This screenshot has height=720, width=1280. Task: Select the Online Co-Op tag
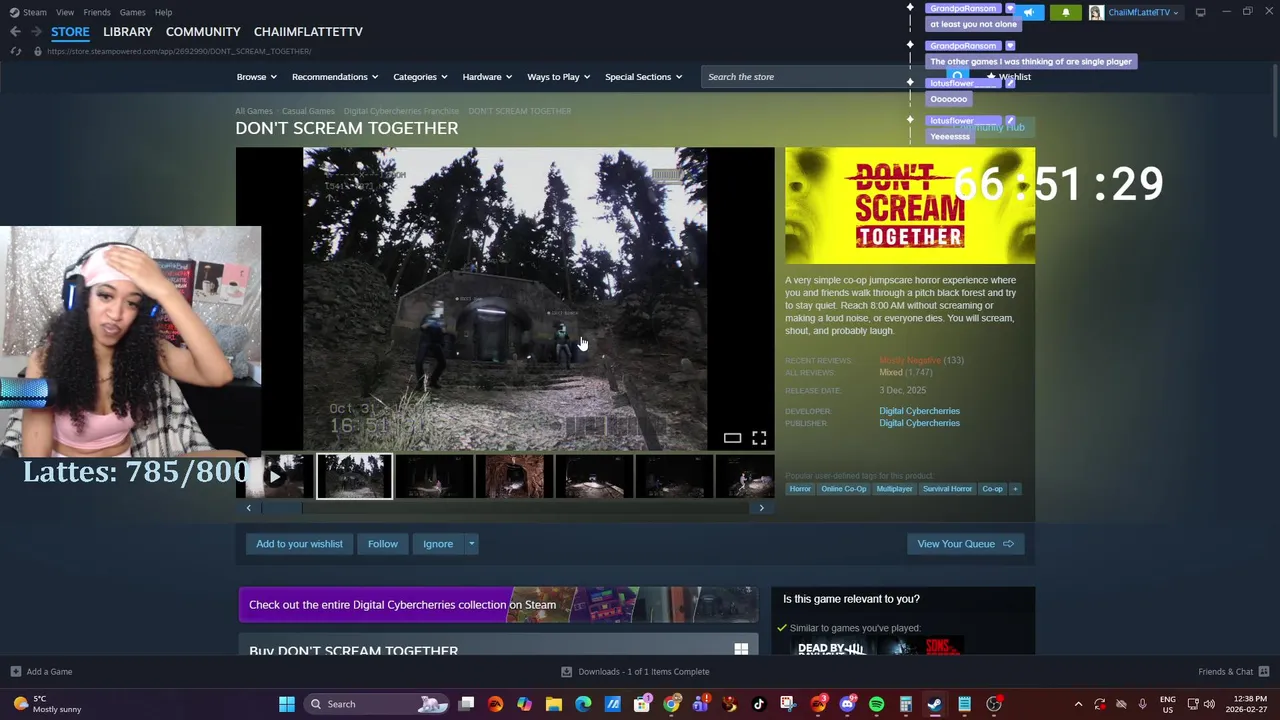844,489
